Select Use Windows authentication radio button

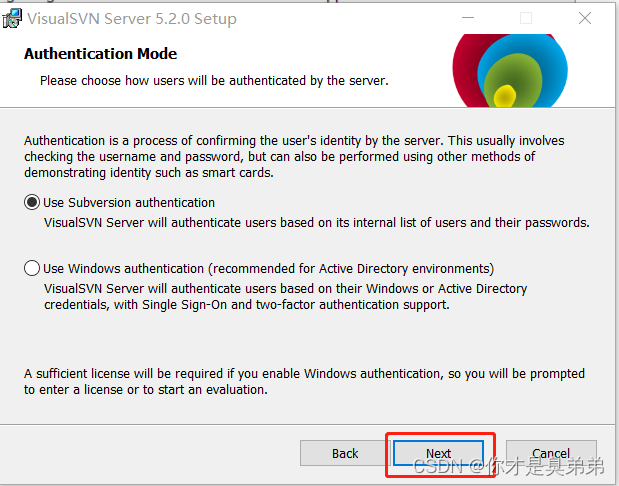[x=32, y=268]
